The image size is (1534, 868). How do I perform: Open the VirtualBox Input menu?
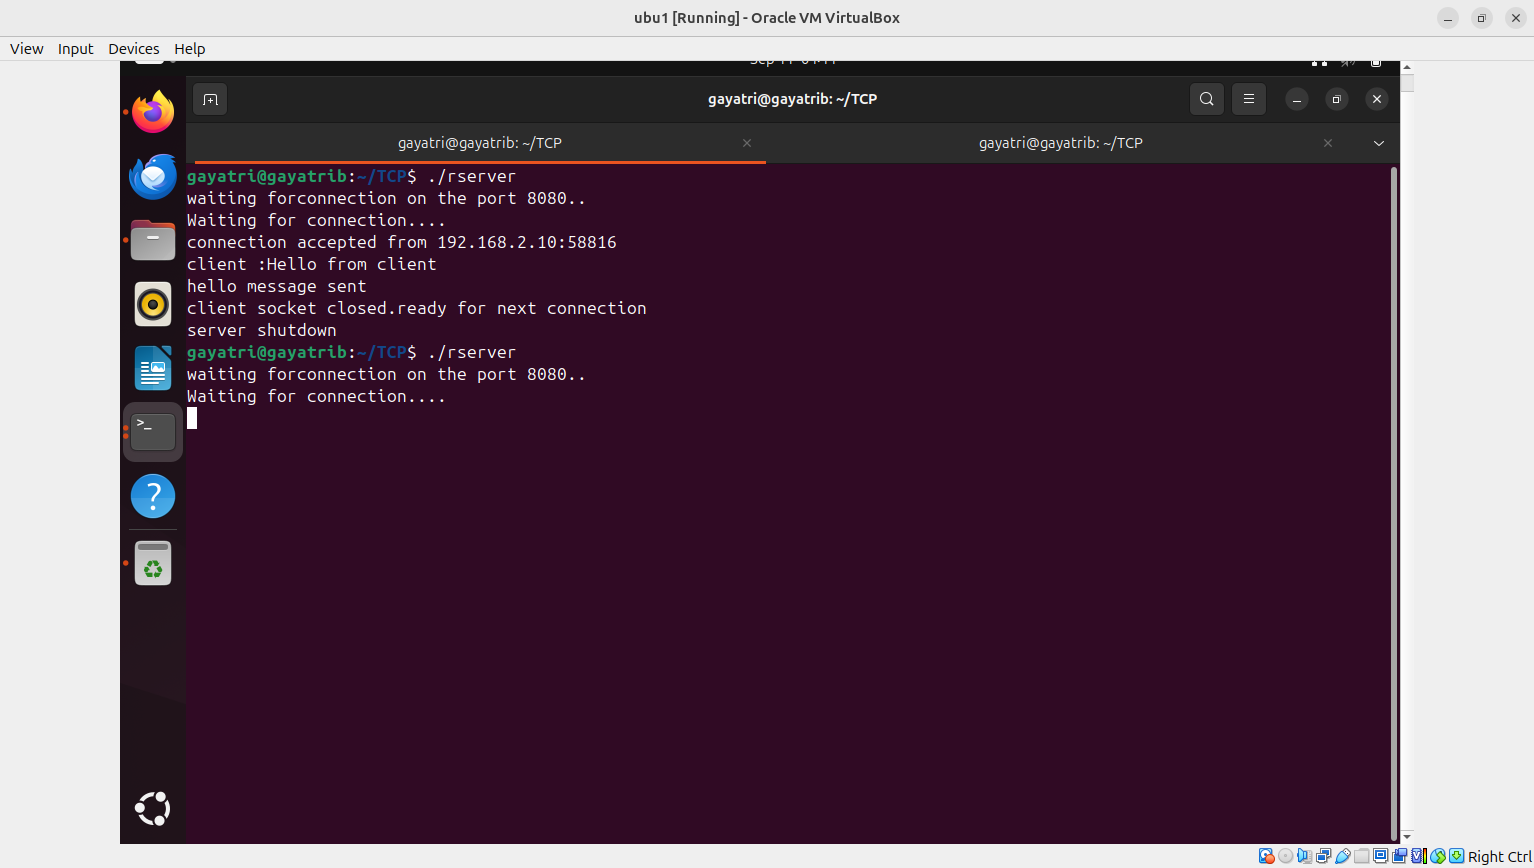click(x=75, y=49)
